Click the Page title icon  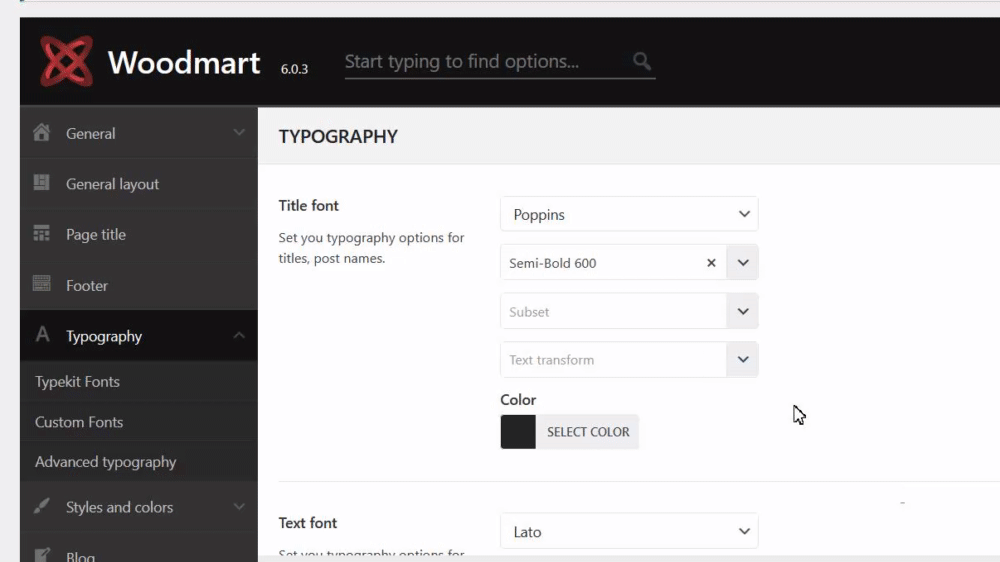(42, 234)
